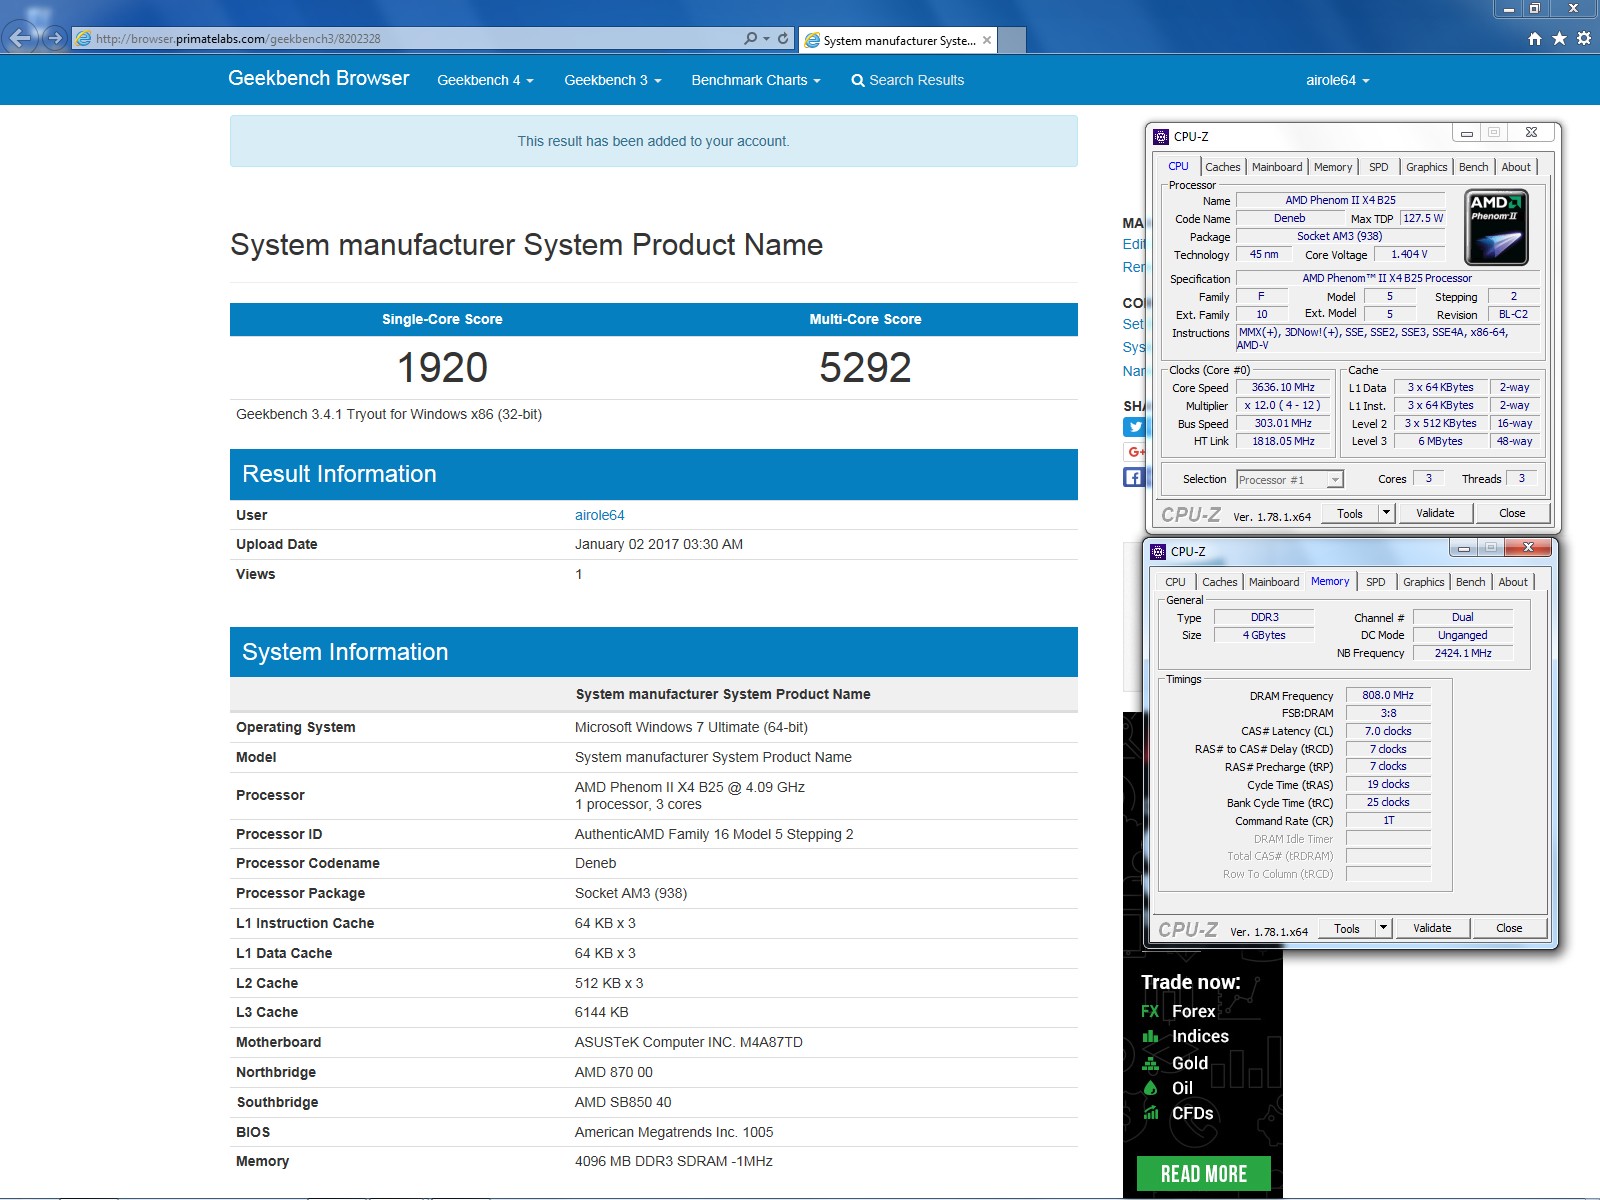Switch to Graphics tab in bottom CPU-Z
The image size is (1600, 1200).
1423,582
